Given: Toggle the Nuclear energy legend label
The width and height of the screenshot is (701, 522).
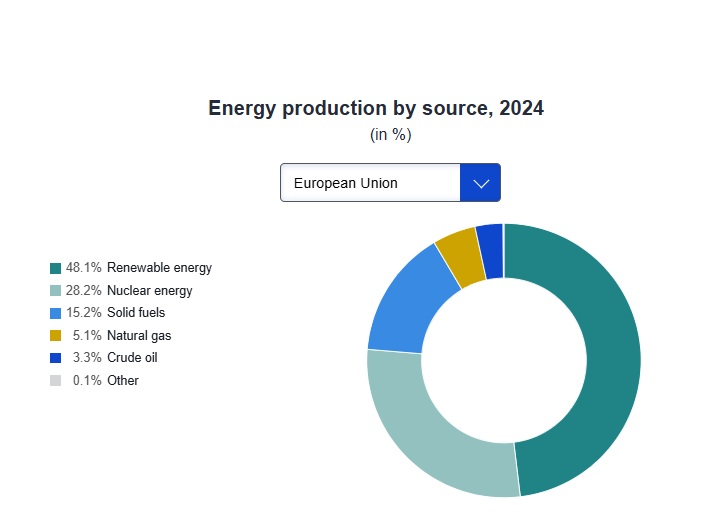Looking at the screenshot, I should pos(149,291).
